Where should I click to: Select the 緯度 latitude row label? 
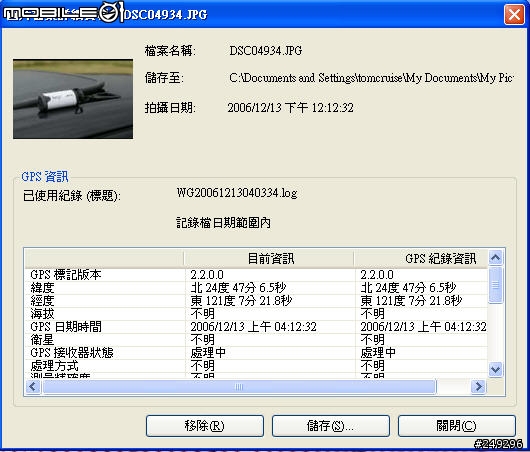tap(42, 288)
